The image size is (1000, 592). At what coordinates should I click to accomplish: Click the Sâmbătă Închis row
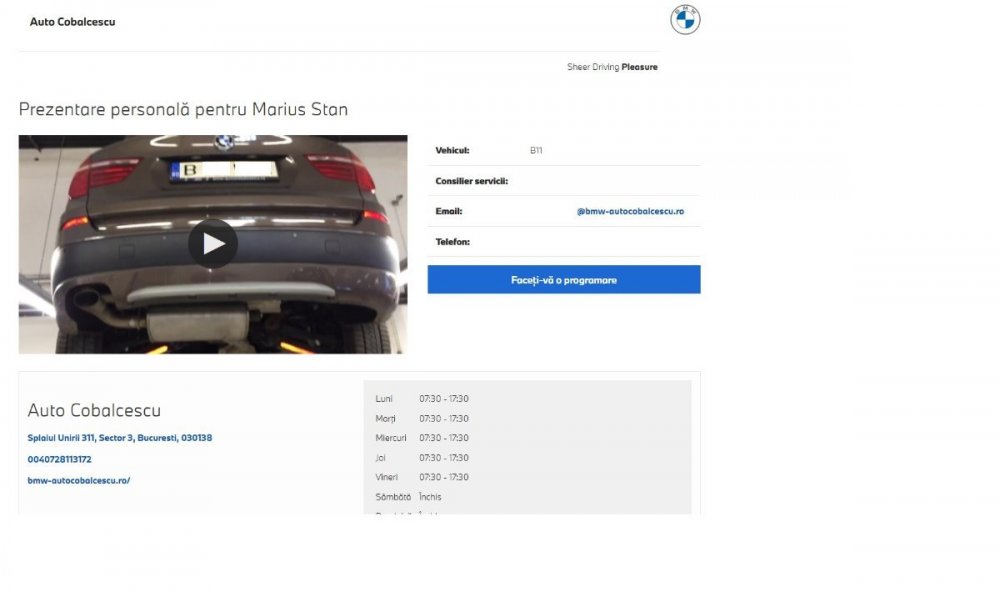pos(408,496)
